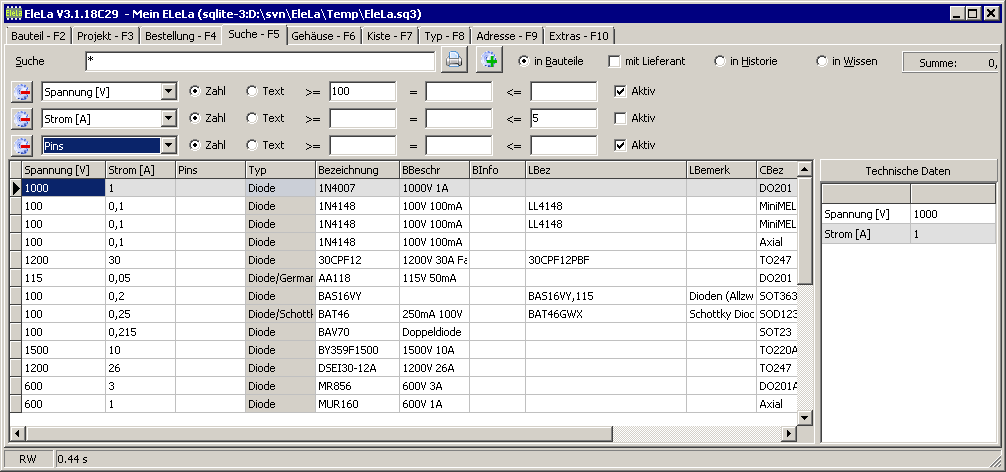The height and width of the screenshot is (472, 1006).
Task: Select the BAV70 table cell
Action: coord(357,332)
